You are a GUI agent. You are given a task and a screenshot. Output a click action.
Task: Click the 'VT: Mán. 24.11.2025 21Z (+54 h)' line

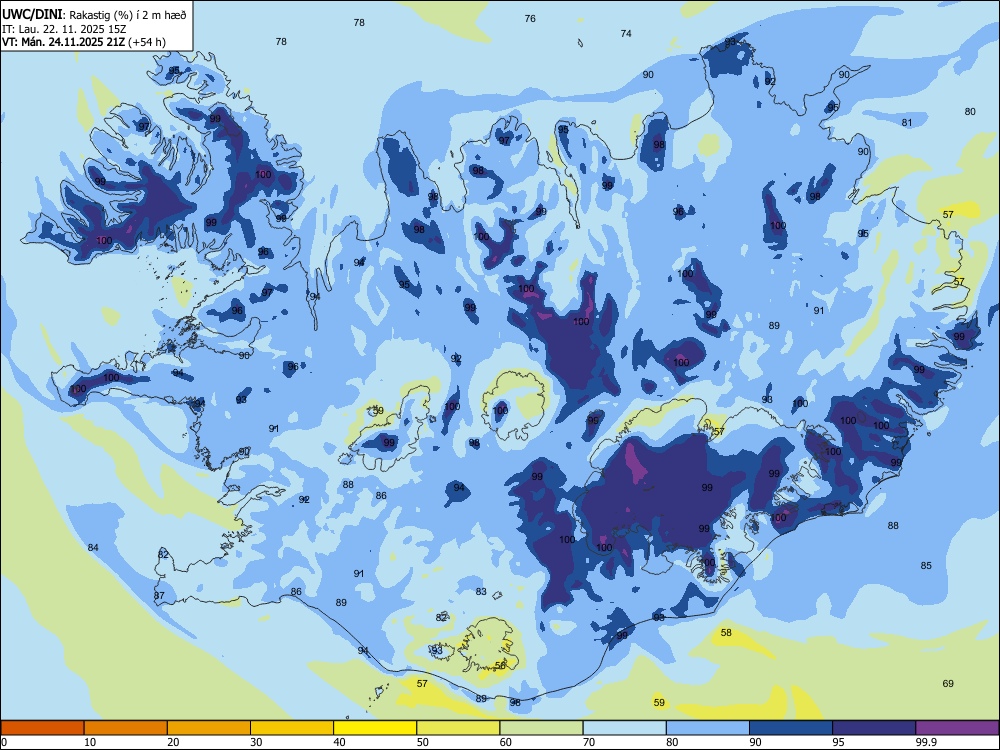84,42
